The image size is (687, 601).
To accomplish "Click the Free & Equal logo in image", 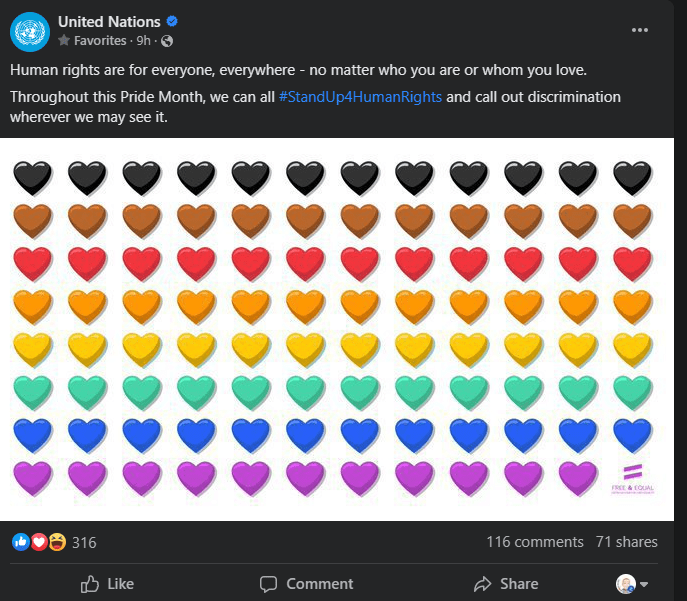I will pyautogui.click(x=631, y=478).
